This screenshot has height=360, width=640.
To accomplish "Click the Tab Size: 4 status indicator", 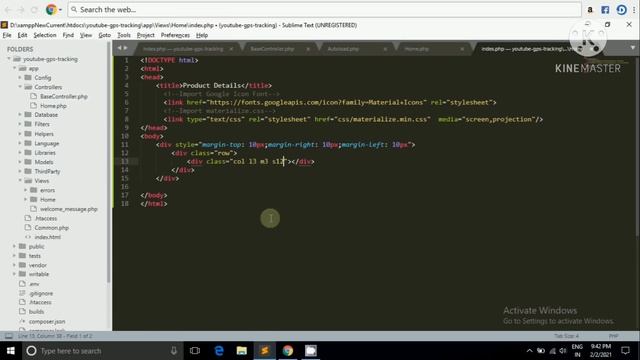I will [x=566, y=336].
